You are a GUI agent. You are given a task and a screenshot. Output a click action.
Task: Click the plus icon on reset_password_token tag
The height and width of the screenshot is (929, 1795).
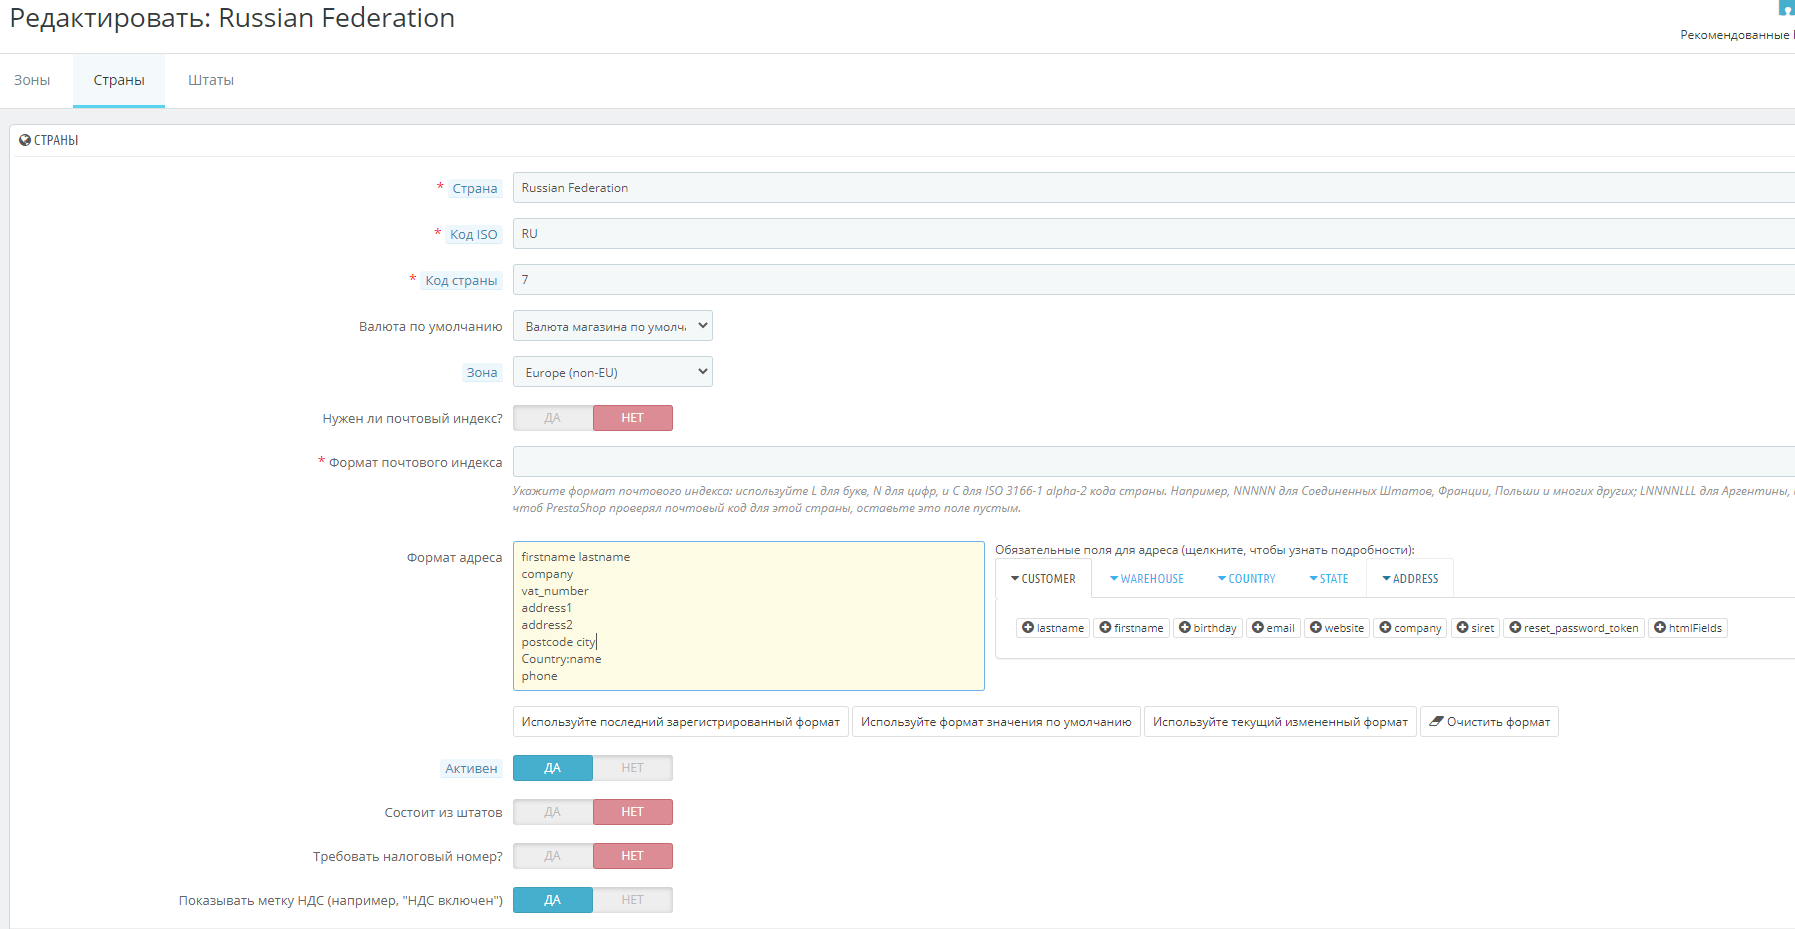point(1515,628)
